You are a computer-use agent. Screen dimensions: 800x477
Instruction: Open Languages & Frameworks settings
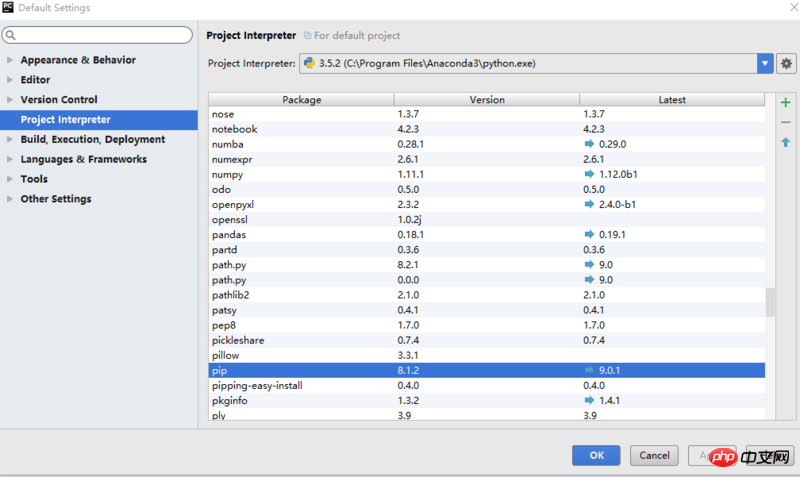[83, 159]
